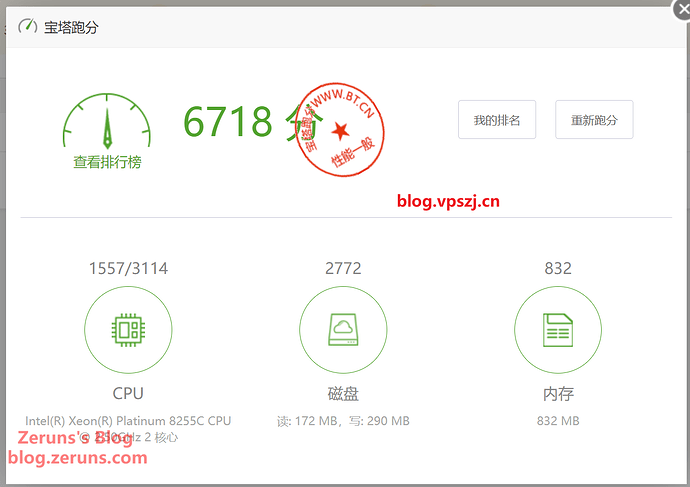Click the green speedometer gauge icon
The height and width of the screenshot is (487, 690).
(107, 123)
